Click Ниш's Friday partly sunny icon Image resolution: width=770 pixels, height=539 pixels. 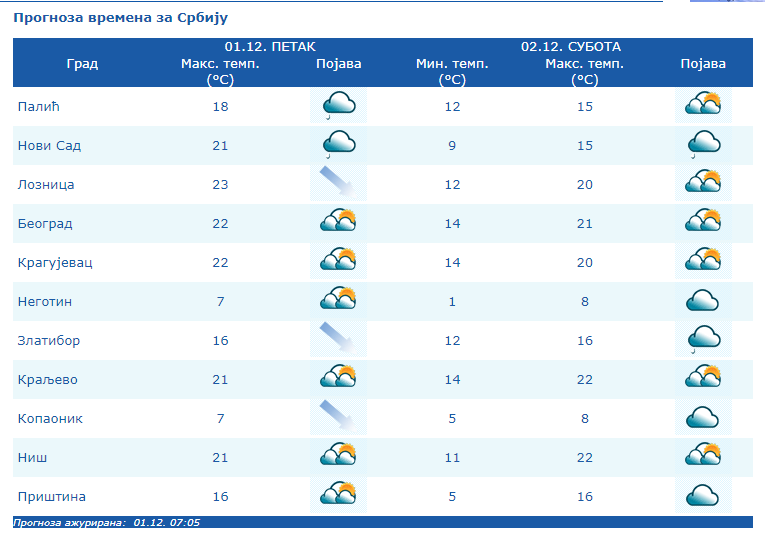click(x=338, y=457)
